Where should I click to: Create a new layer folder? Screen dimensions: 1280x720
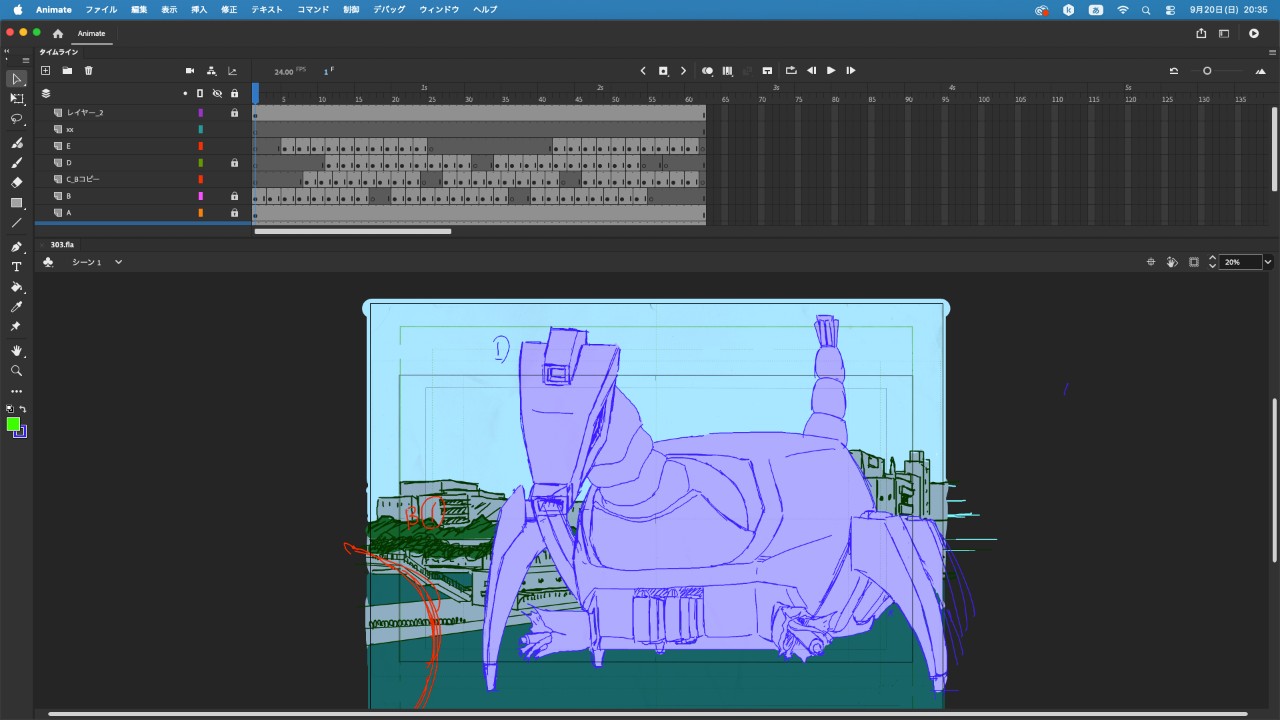(x=67, y=71)
